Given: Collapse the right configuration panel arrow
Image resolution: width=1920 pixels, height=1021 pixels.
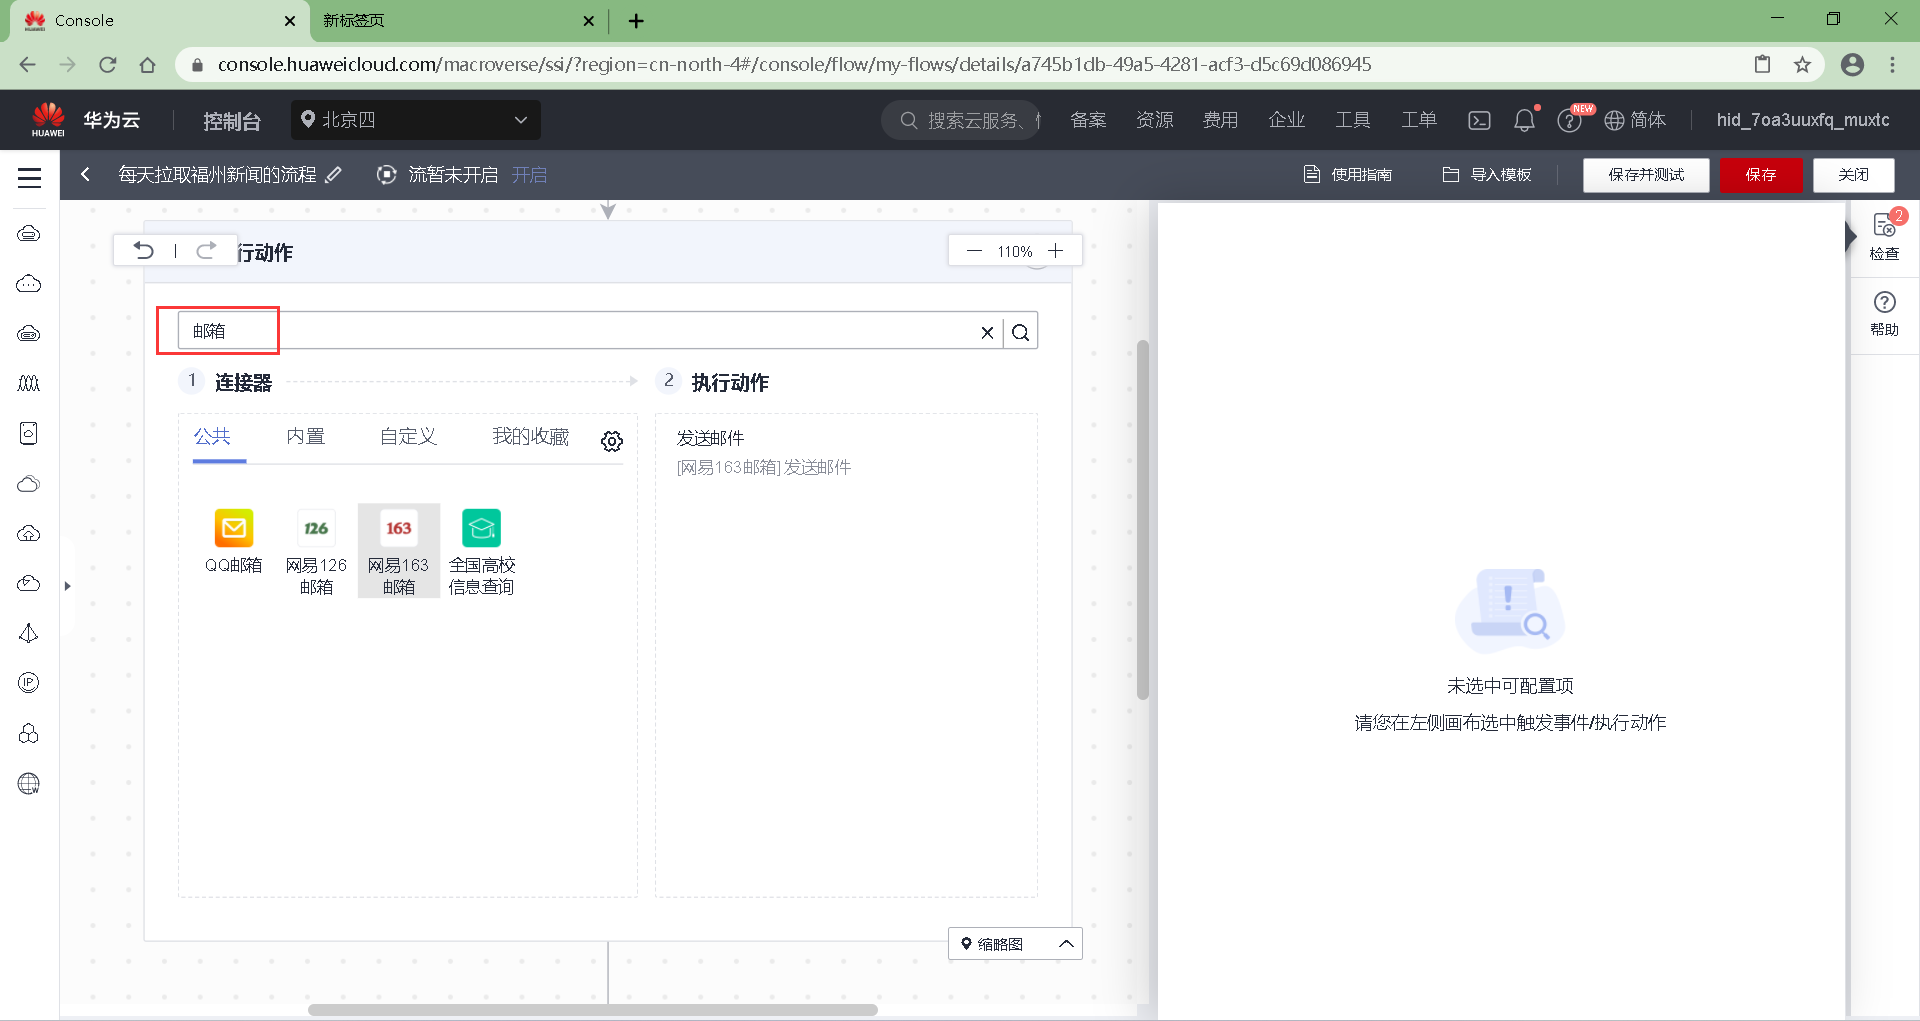Looking at the screenshot, I should coord(1850,236).
